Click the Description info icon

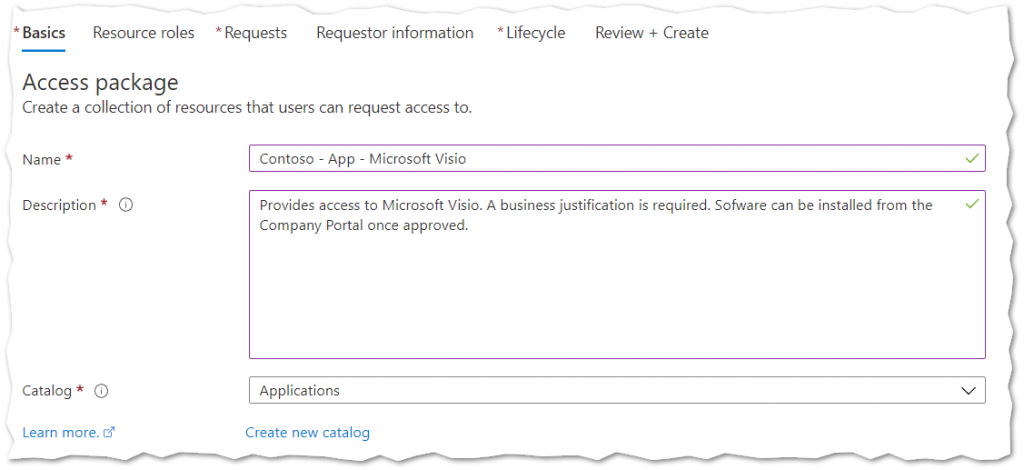point(126,205)
